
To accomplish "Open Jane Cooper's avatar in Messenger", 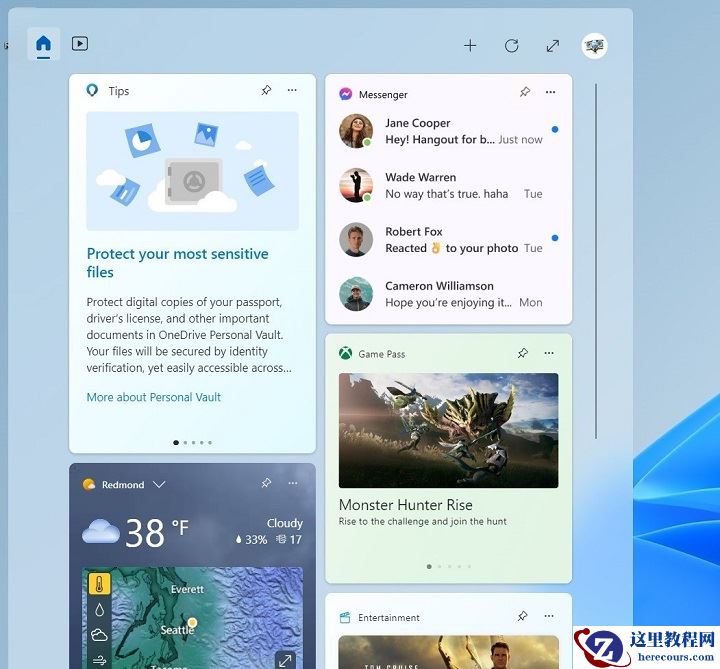I will pyautogui.click(x=356, y=131).
